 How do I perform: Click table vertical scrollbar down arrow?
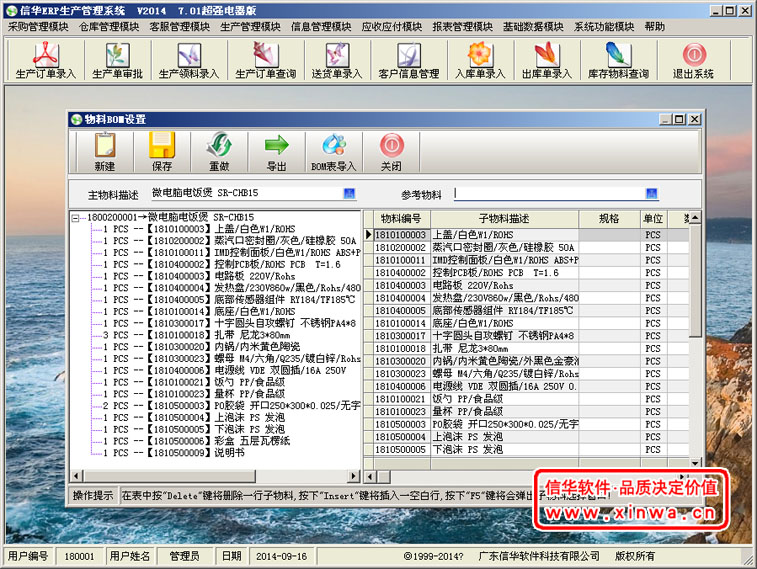(x=695, y=463)
